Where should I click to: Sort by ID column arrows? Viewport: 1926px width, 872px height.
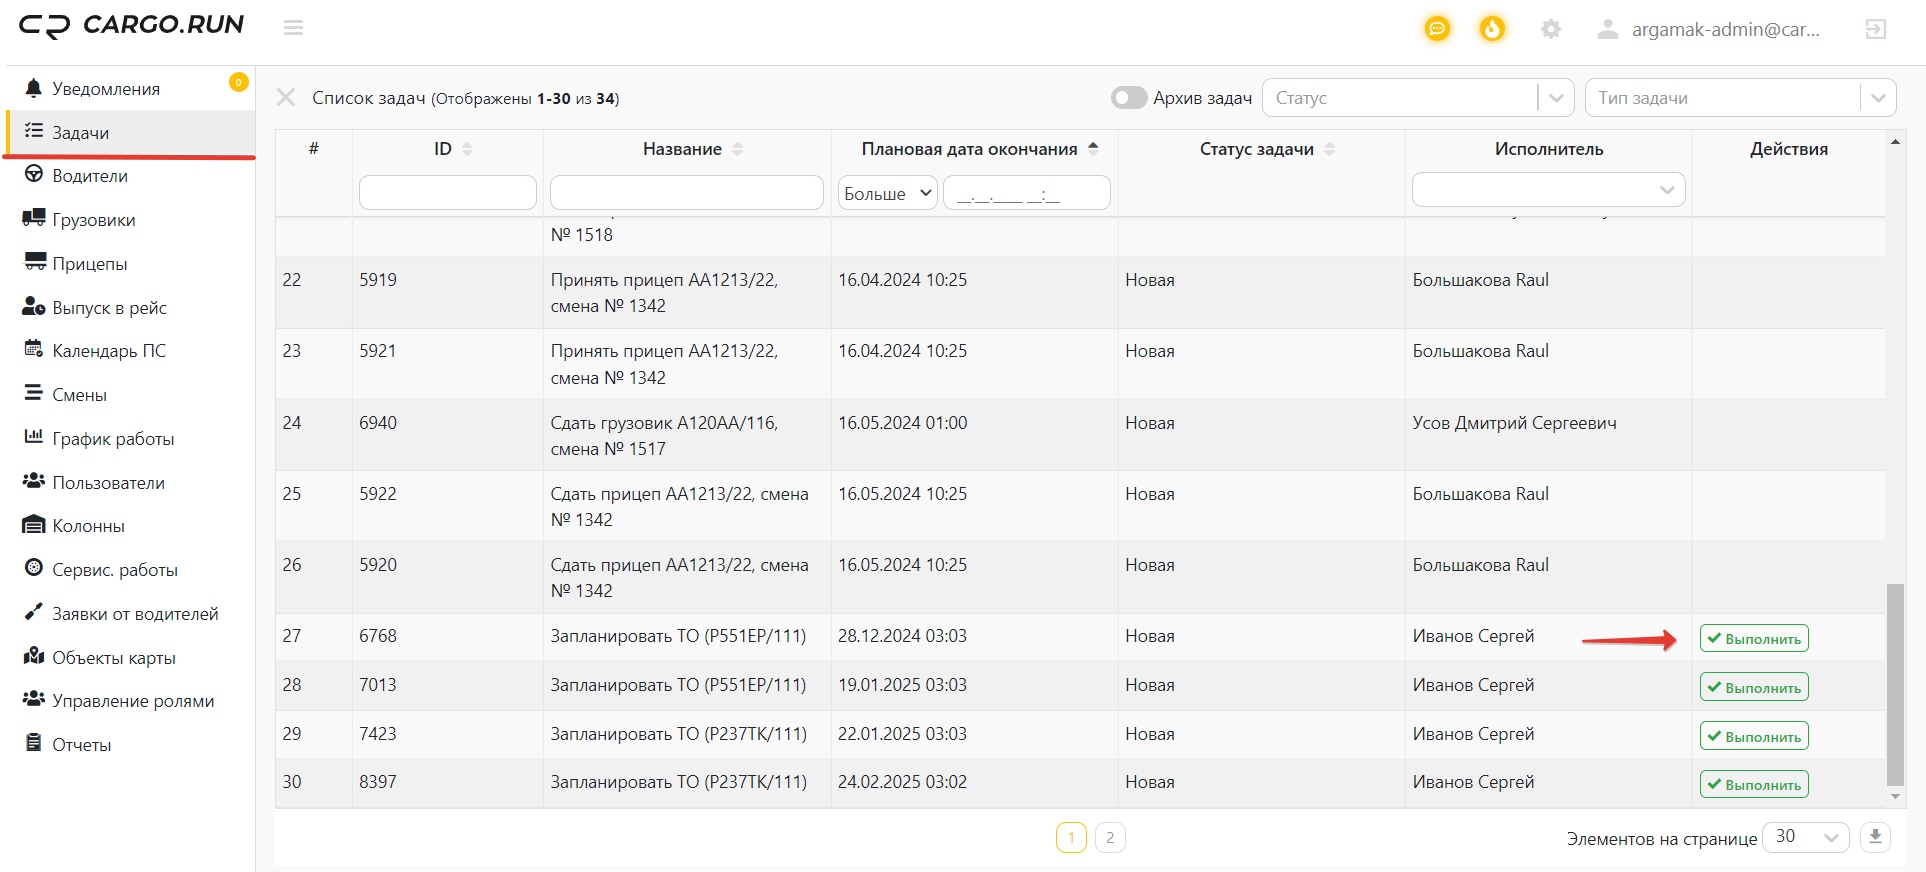[x=467, y=149]
